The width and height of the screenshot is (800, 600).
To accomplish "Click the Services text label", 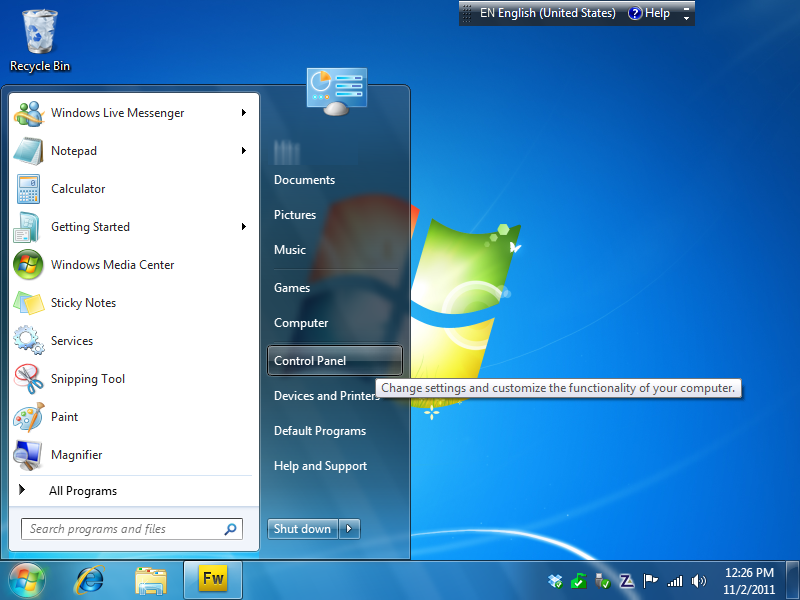I will coord(72,341).
